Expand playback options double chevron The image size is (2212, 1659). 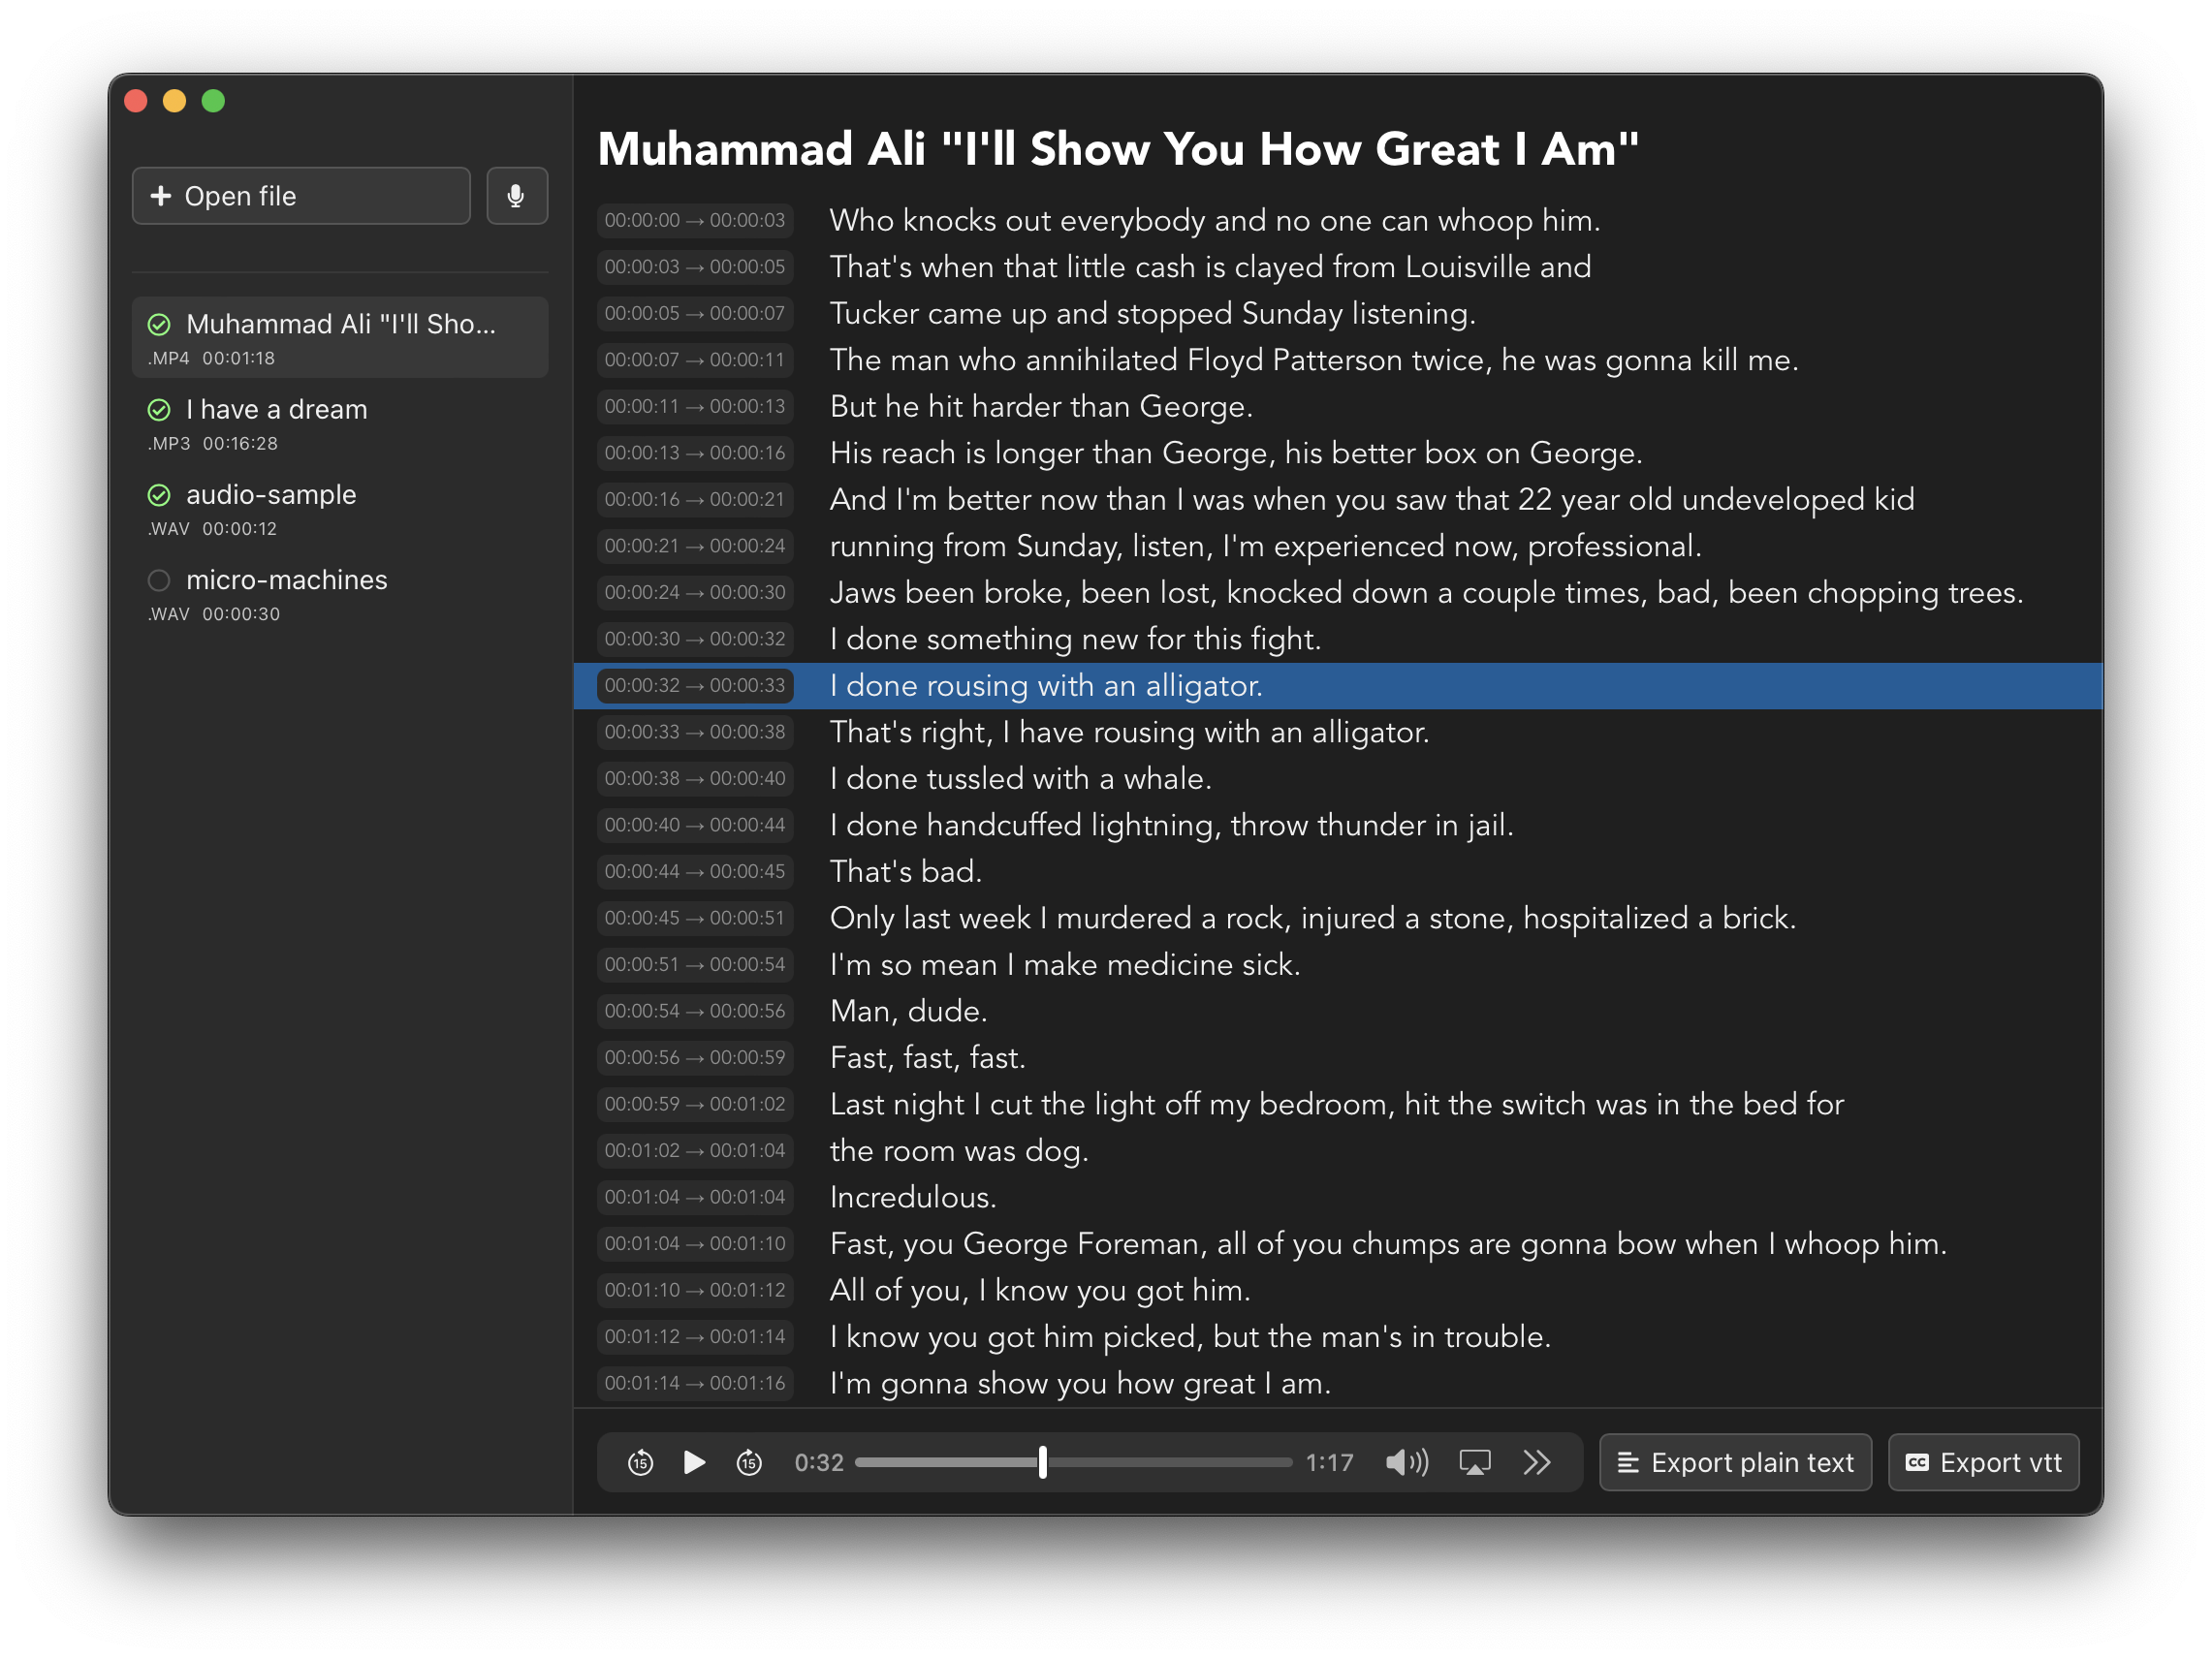point(1537,1463)
